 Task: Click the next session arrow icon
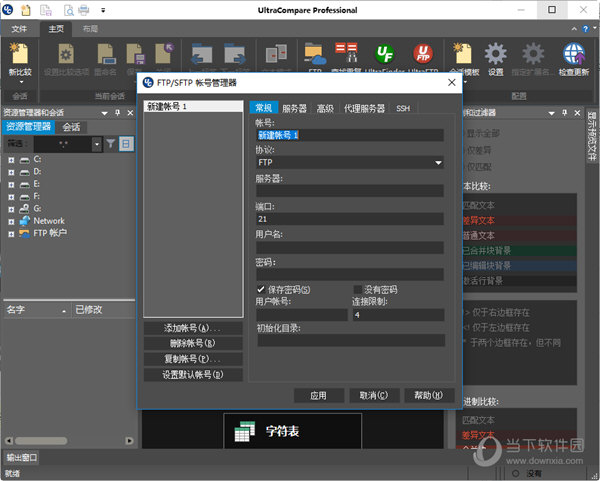(x=234, y=54)
